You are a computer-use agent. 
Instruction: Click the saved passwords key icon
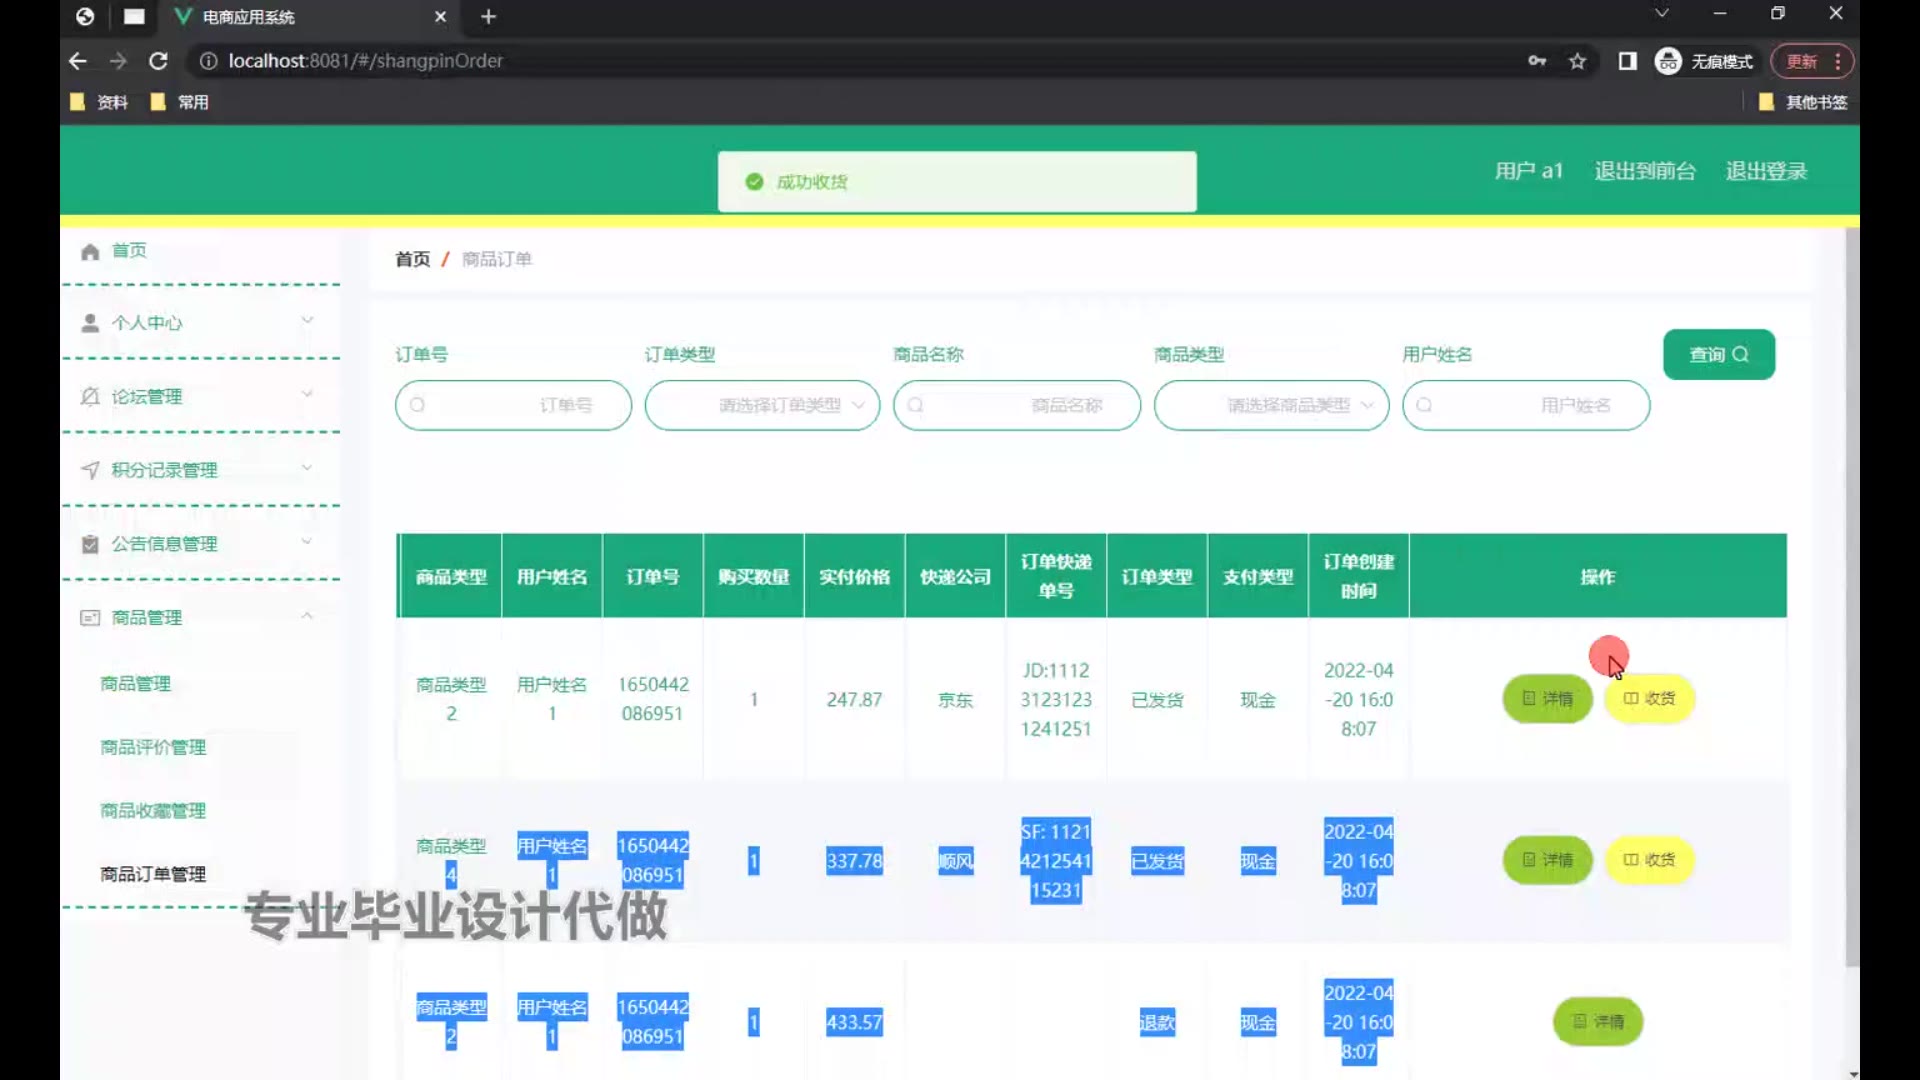pos(1537,61)
